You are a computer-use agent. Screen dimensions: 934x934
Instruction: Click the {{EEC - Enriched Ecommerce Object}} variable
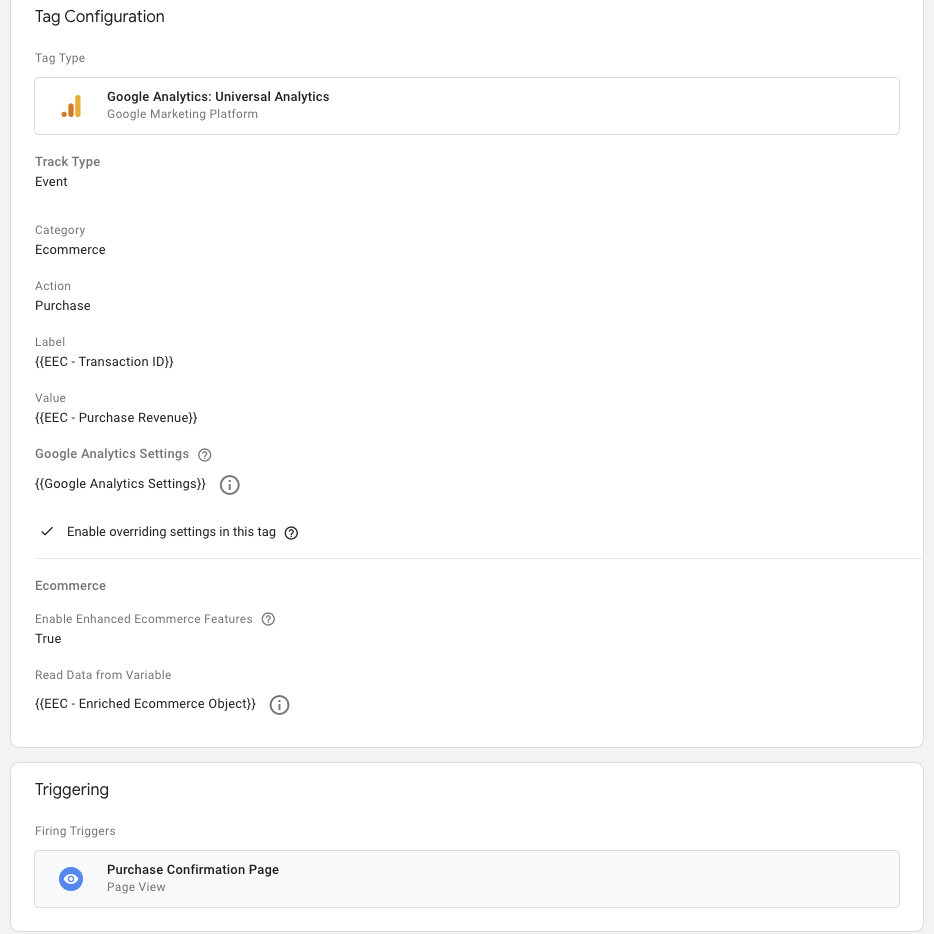click(145, 704)
